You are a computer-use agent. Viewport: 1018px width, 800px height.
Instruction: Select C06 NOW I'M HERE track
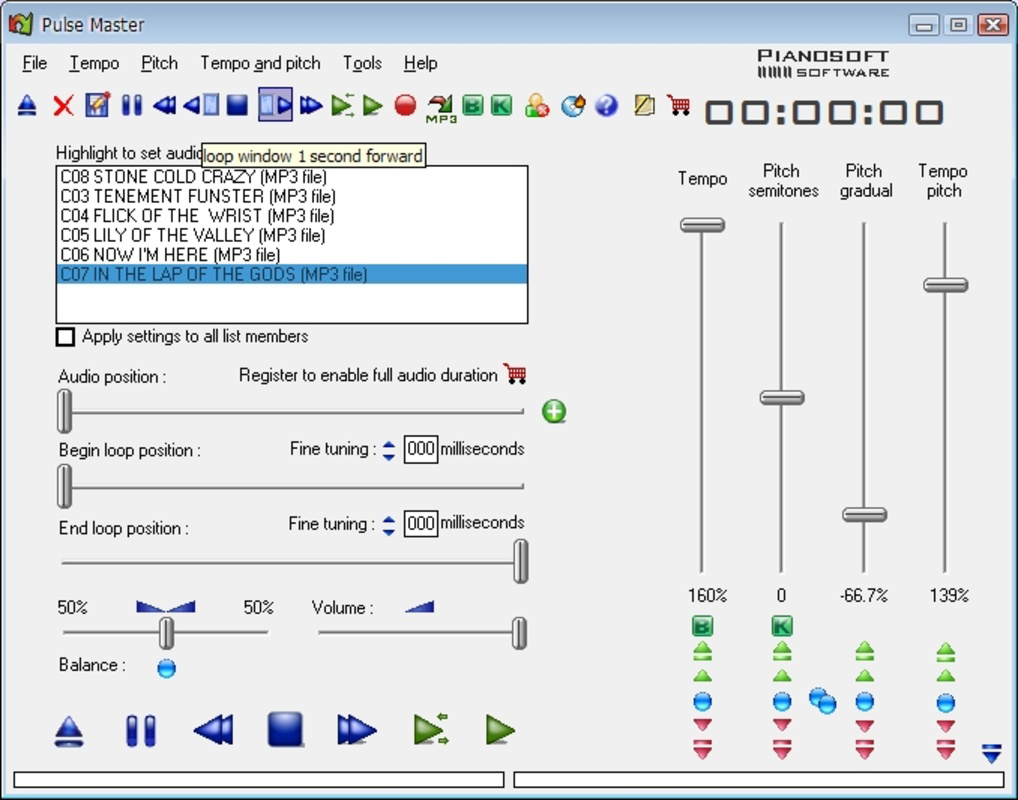pos(292,255)
